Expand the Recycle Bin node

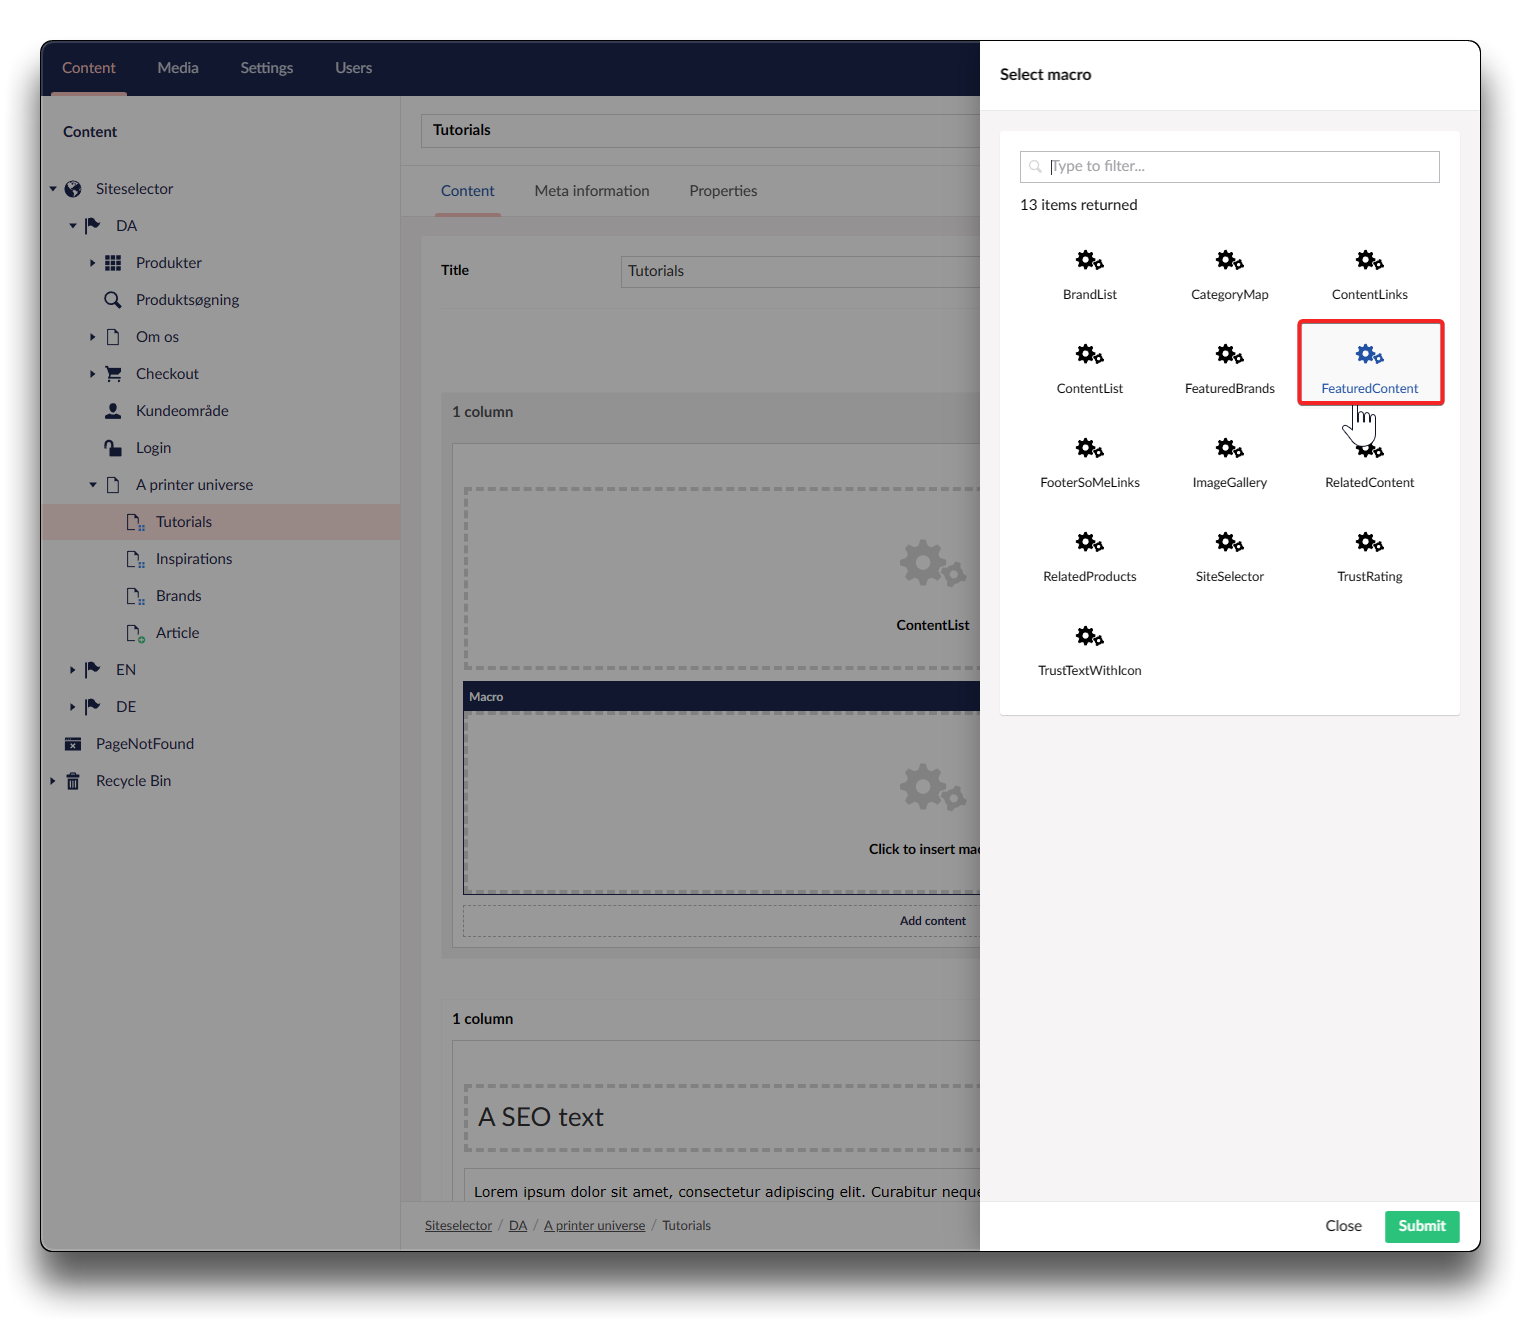[53, 781]
